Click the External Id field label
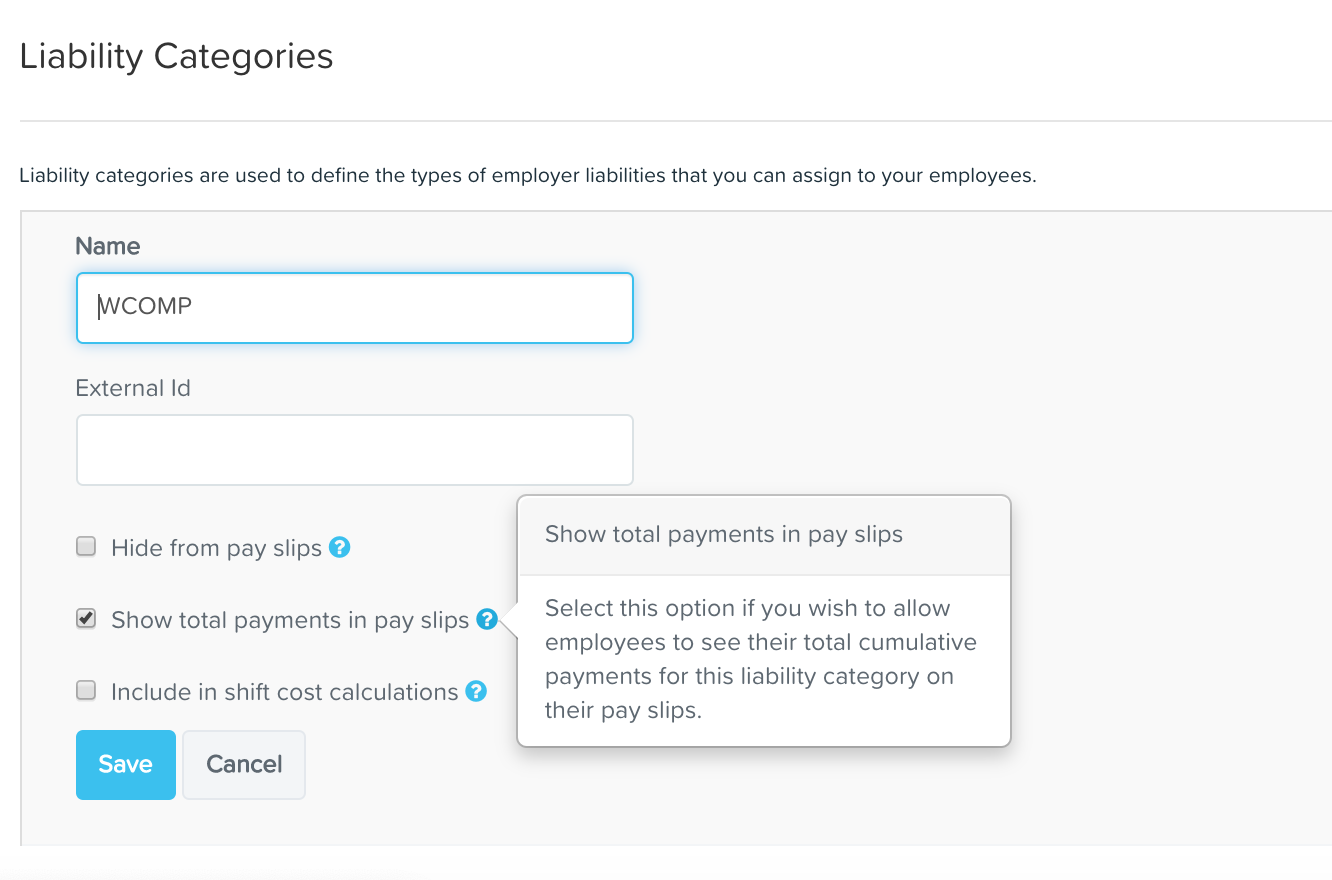This screenshot has height=880, width=1332. click(133, 388)
